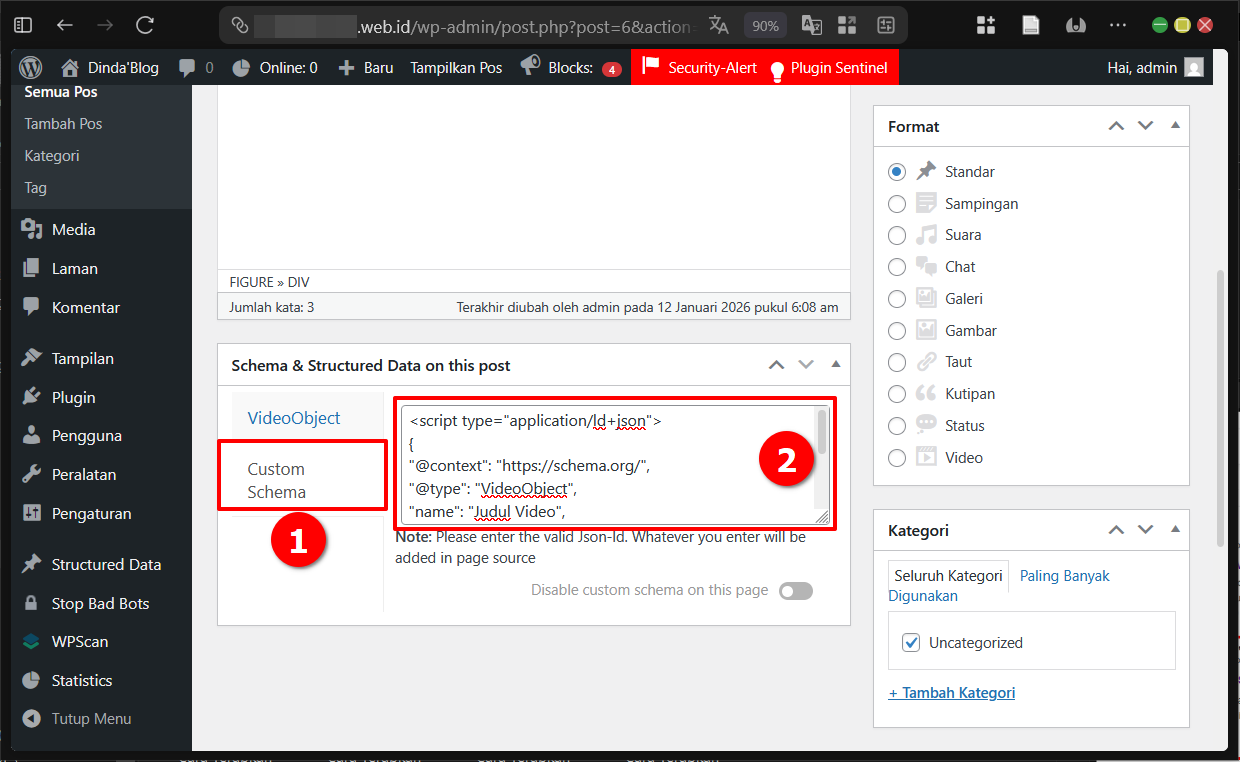Select the Video post format
1240x762 pixels.
pos(896,457)
